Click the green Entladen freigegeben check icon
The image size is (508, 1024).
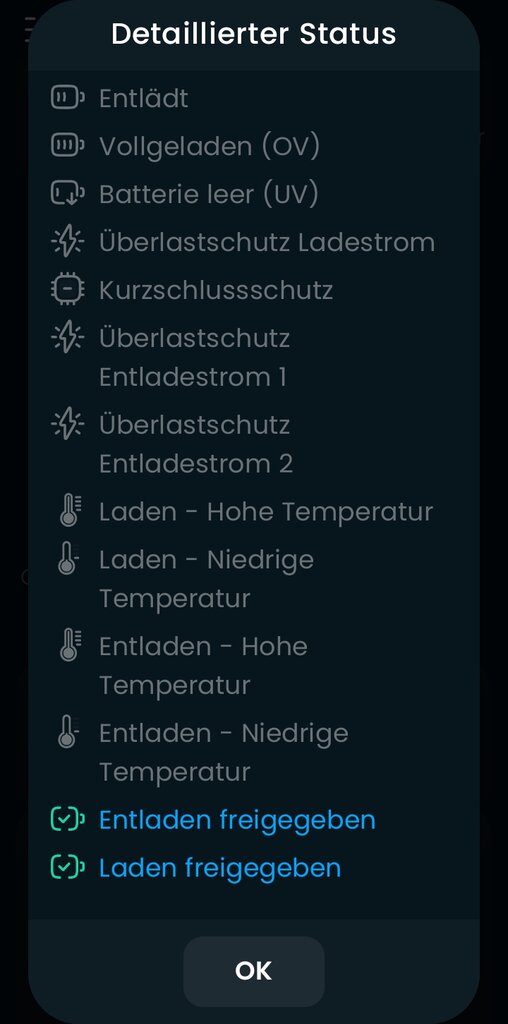[x=68, y=820]
